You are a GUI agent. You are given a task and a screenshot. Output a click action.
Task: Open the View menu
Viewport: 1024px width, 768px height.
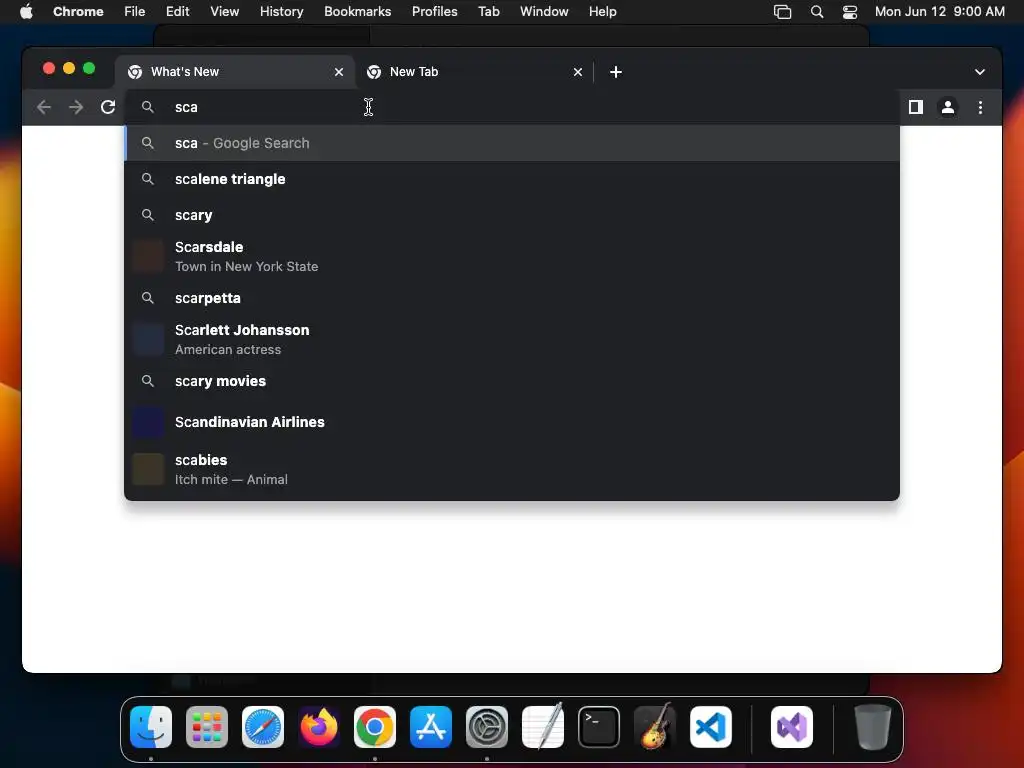coord(225,11)
